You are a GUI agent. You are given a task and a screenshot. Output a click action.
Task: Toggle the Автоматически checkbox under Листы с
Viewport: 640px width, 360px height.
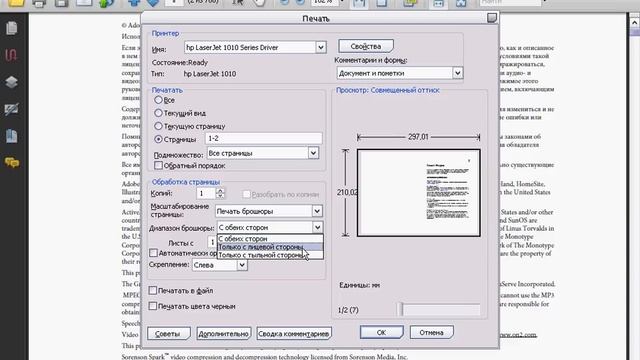tap(153, 253)
